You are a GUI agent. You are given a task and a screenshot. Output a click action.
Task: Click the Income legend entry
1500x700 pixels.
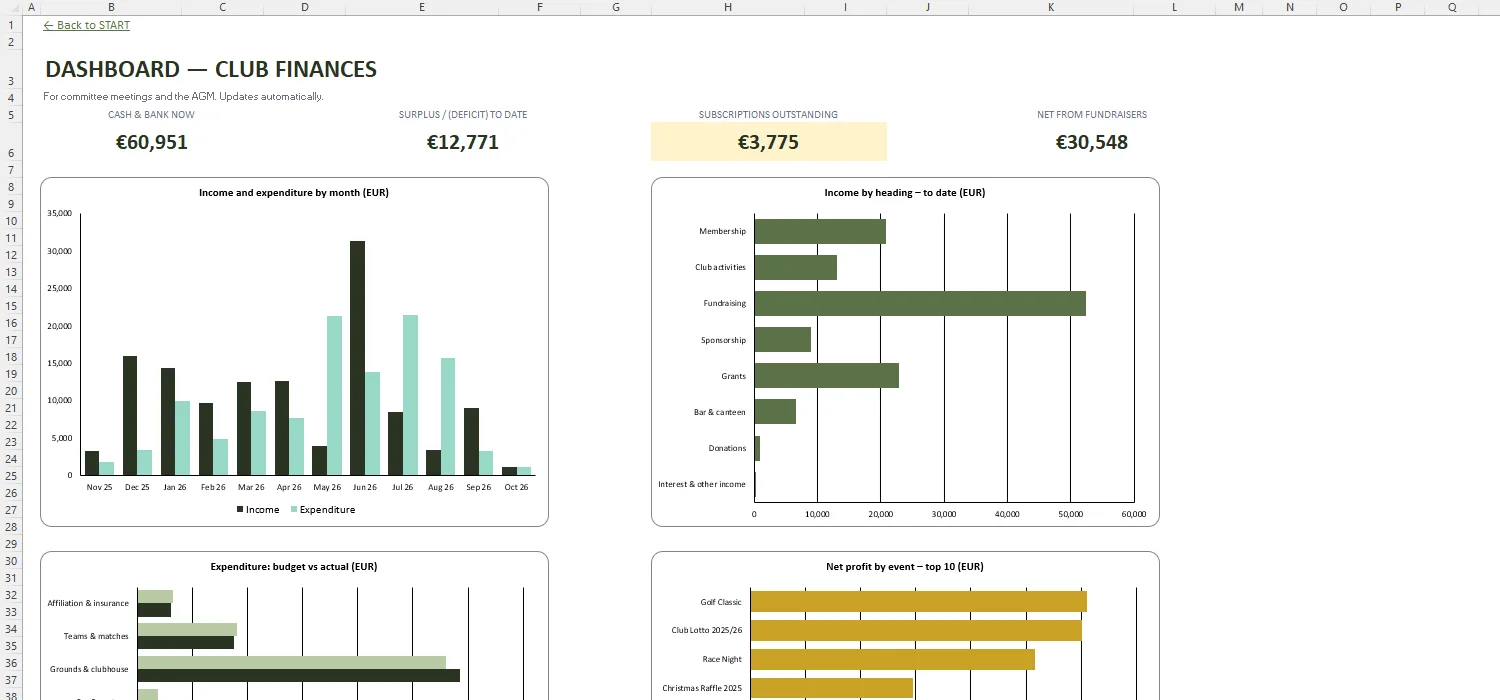(258, 509)
